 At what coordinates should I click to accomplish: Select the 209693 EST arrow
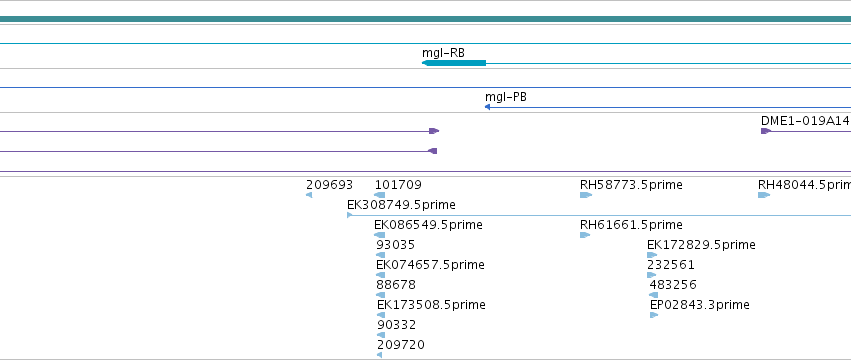309,195
